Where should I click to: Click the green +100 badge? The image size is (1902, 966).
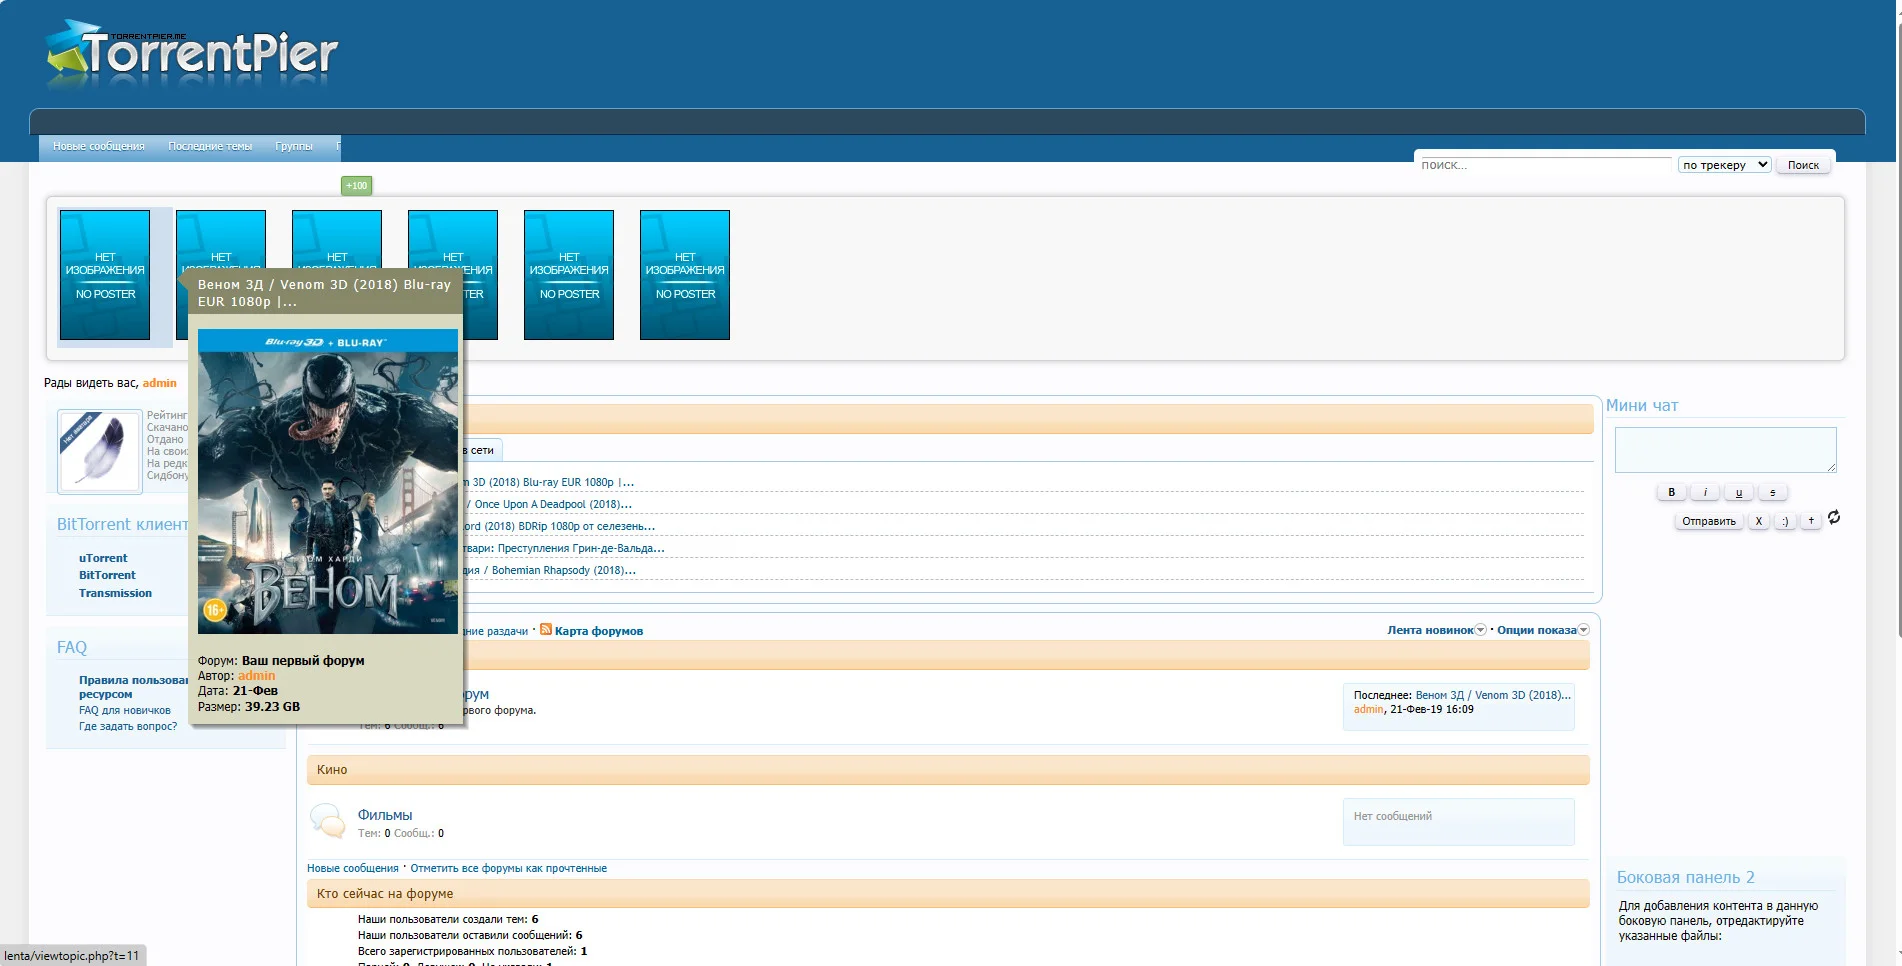pyautogui.click(x=356, y=185)
